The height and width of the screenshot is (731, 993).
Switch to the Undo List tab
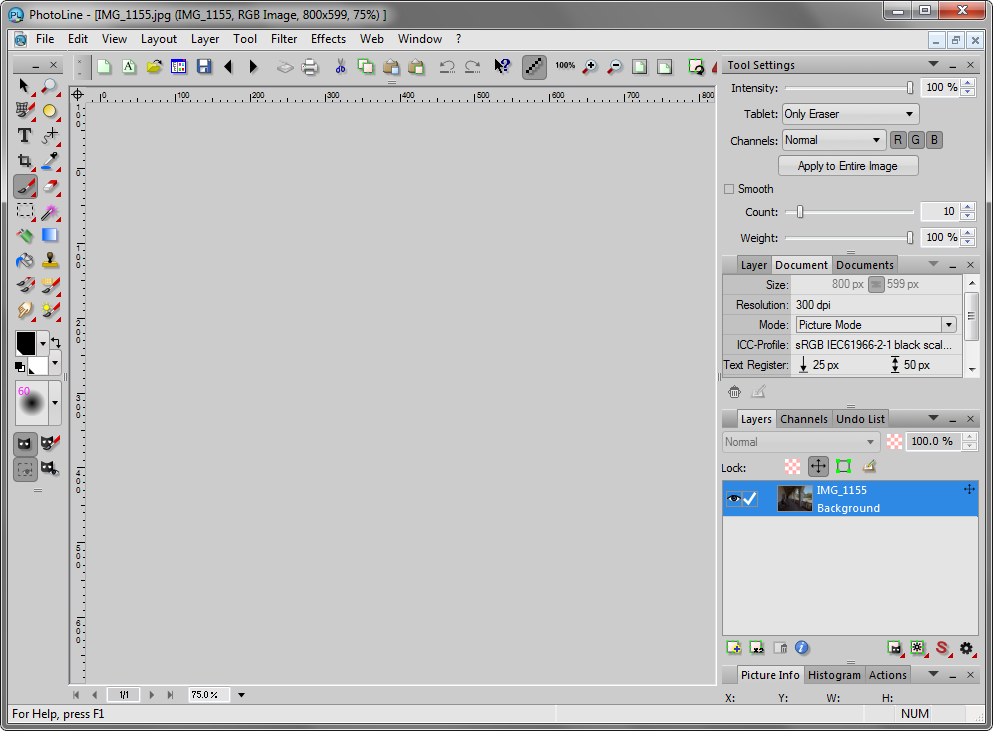click(860, 419)
